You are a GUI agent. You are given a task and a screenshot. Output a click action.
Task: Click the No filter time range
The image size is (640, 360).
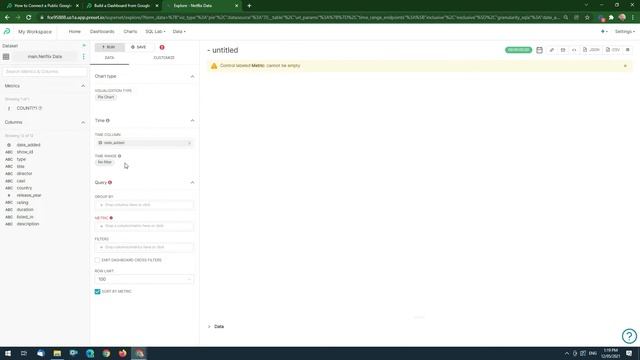104,162
